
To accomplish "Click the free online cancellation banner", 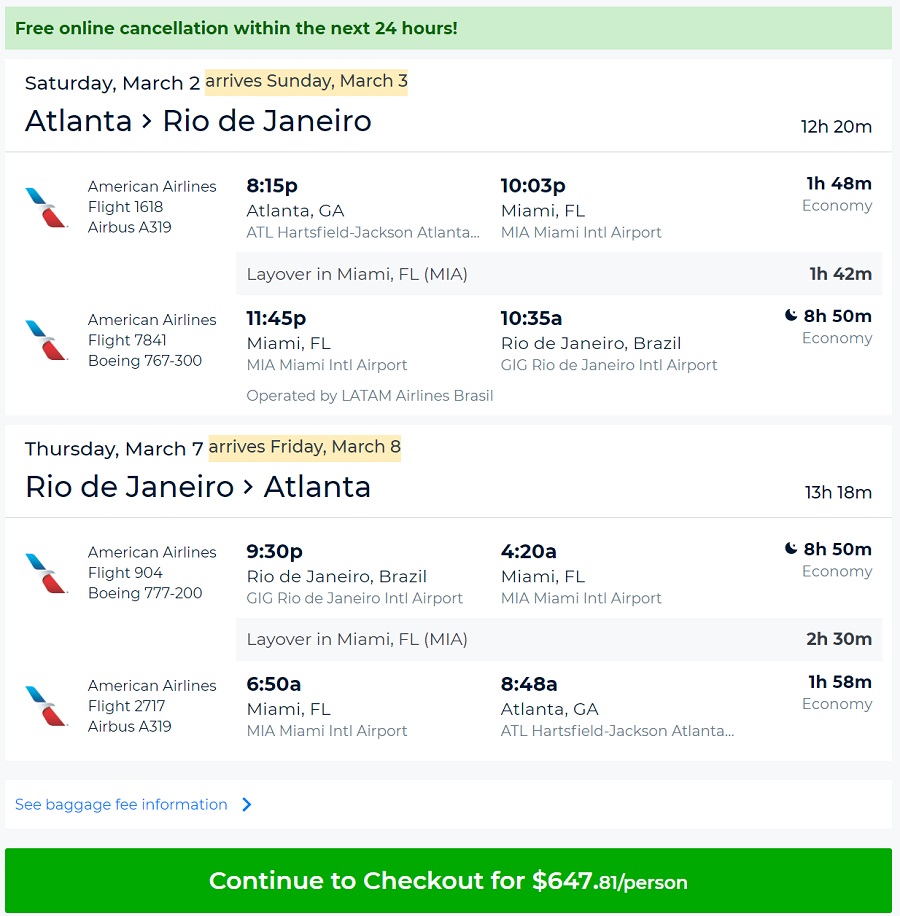I will 448,28.
